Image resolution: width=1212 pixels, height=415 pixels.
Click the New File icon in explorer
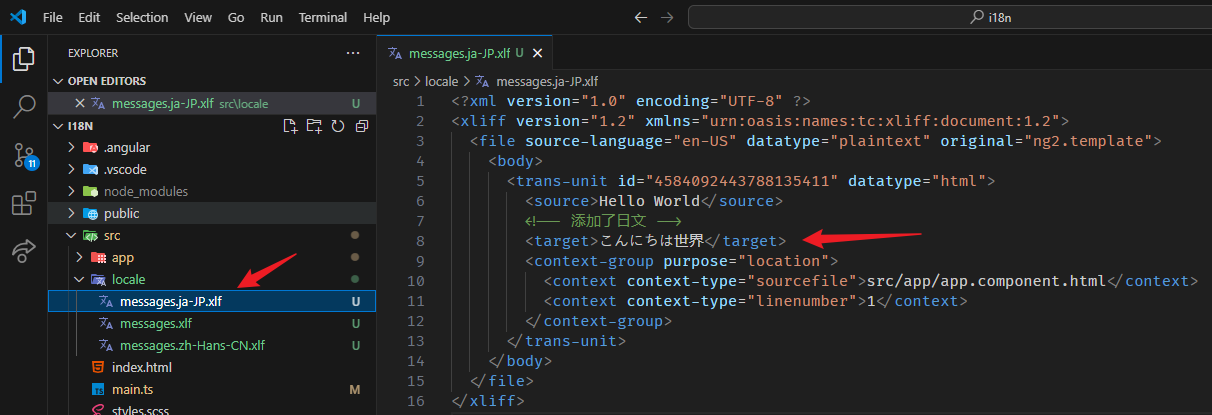pyautogui.click(x=290, y=126)
